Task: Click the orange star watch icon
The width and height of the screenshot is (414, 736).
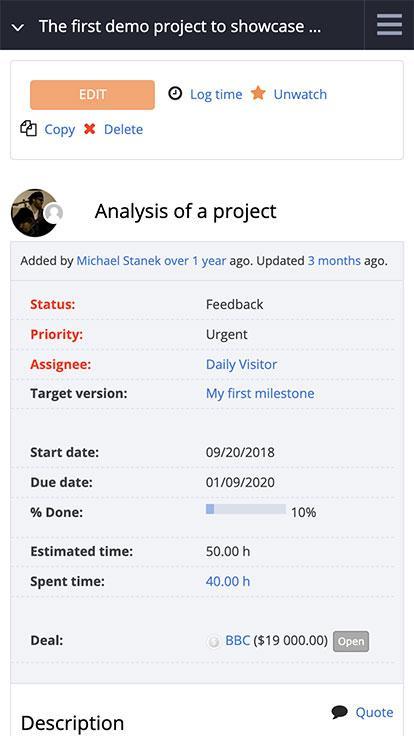Action: [x=258, y=93]
